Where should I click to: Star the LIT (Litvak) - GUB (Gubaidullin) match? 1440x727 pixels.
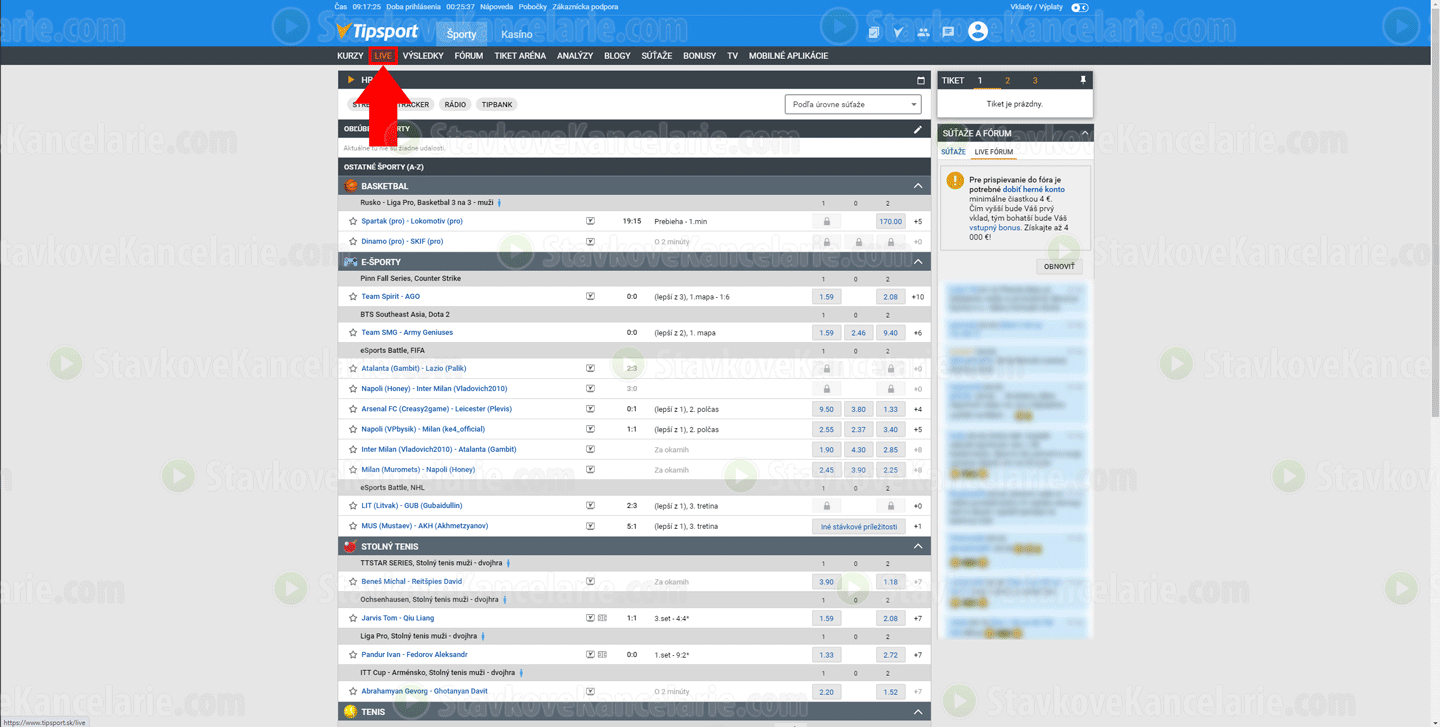[353, 505]
